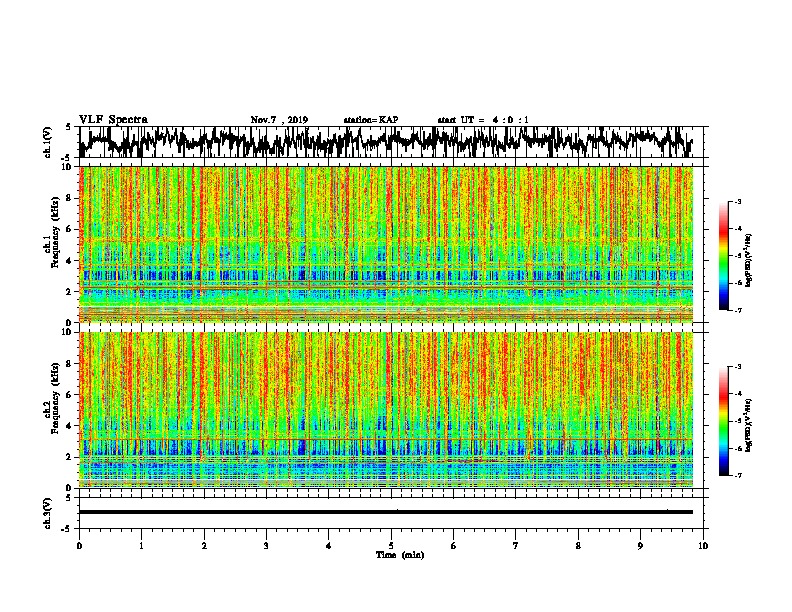This screenshot has width=792, height=612.
Task: Click time axis tick label "2"
Action: [x=204, y=546]
